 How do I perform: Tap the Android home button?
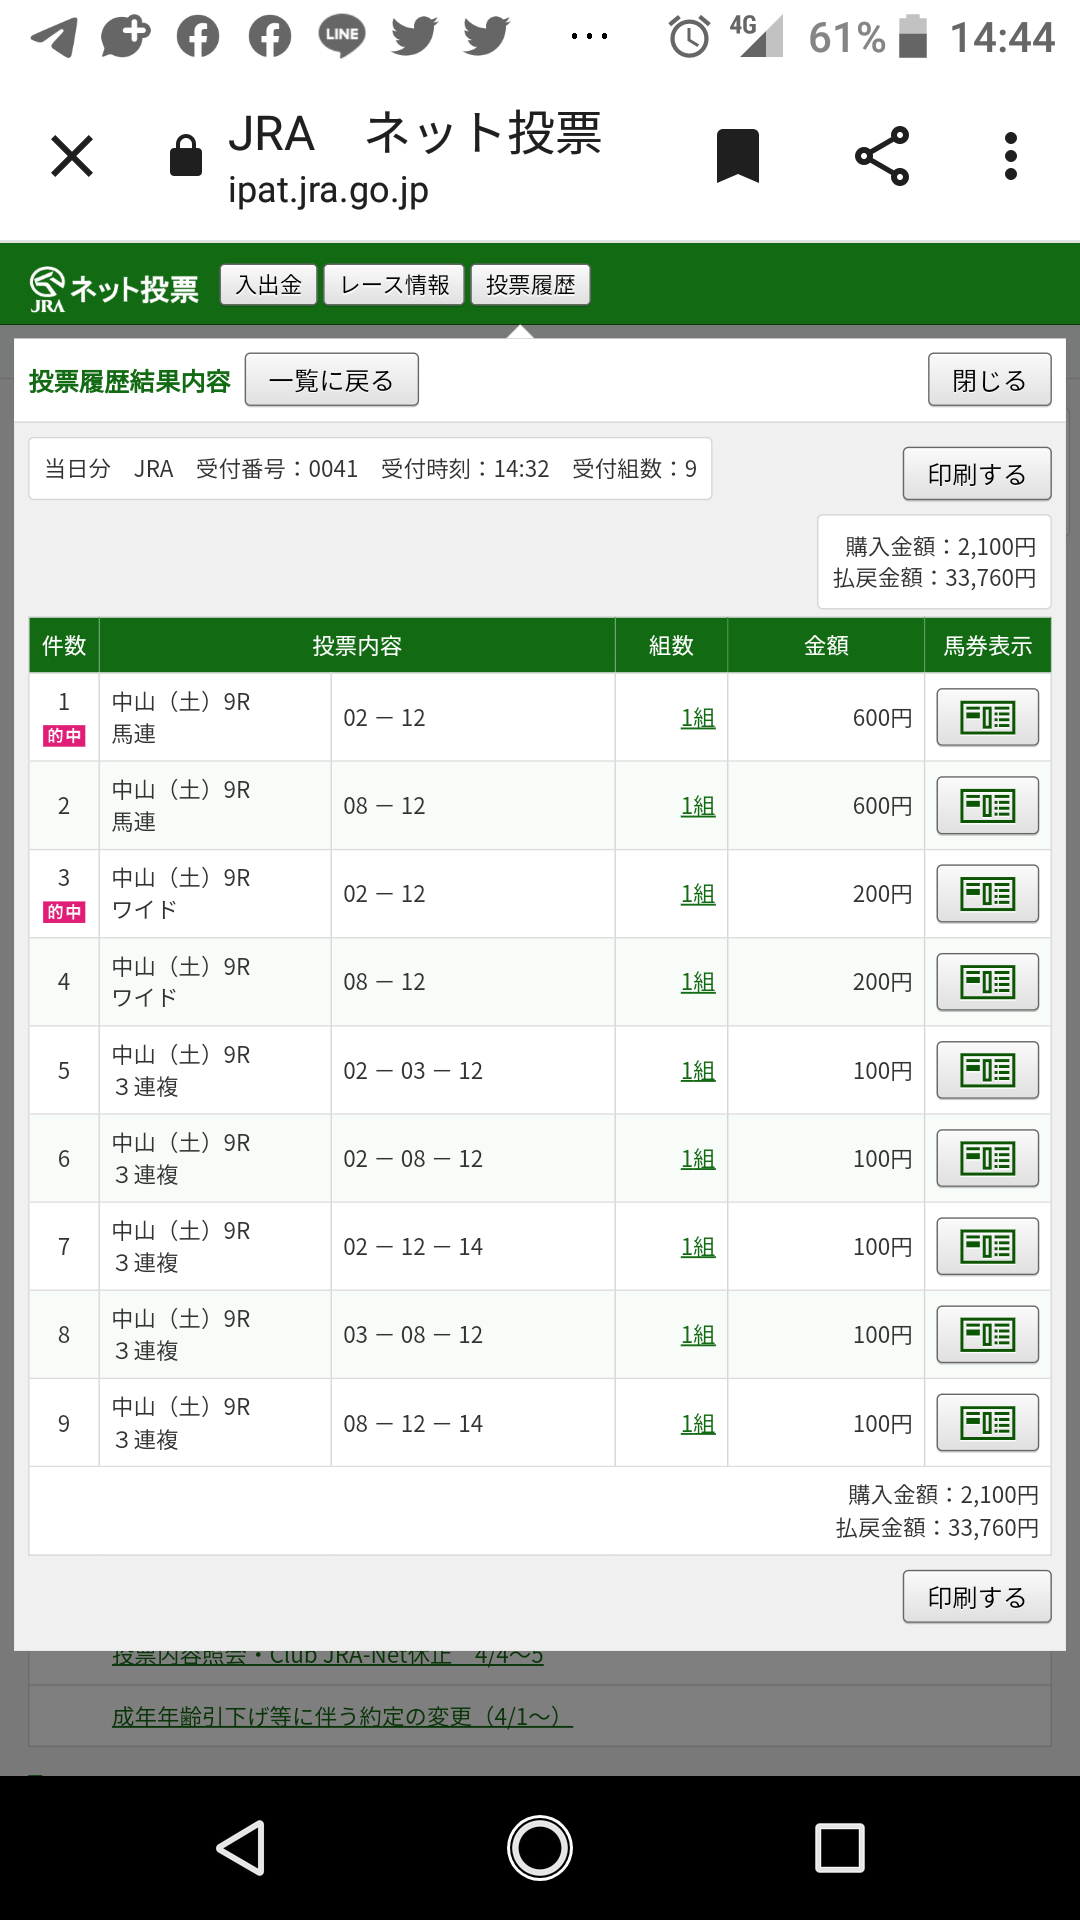540,1847
